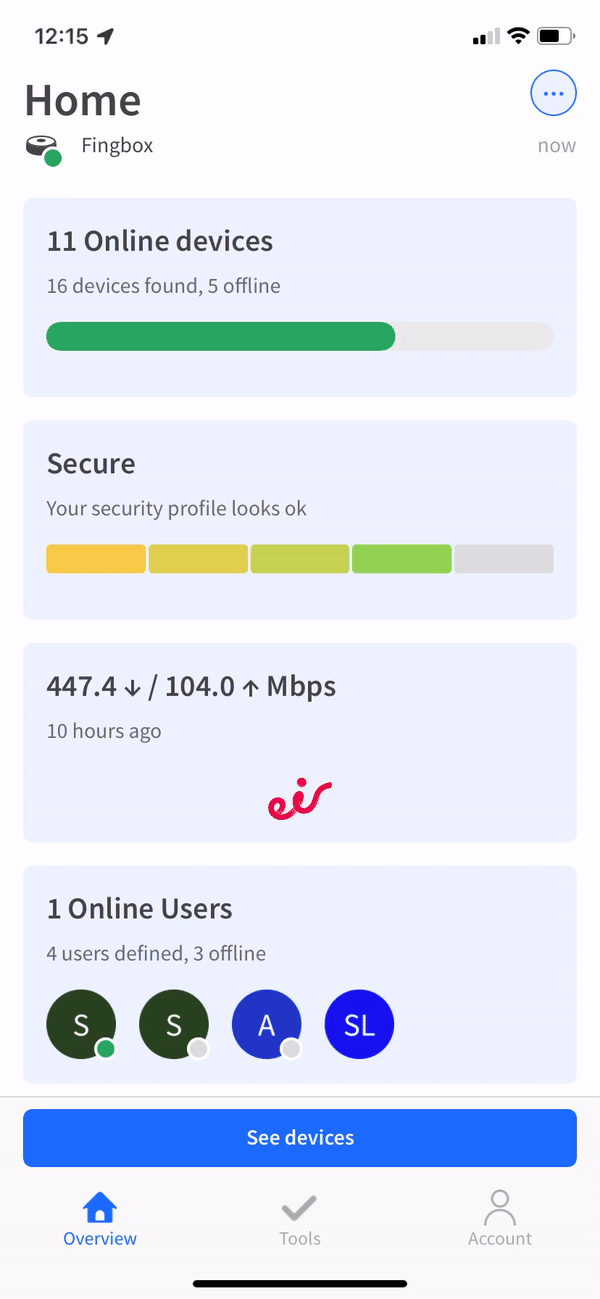Viewport: 600px width, 1299px height.
Task: Open the 1 Online Users heading
Action: point(139,909)
